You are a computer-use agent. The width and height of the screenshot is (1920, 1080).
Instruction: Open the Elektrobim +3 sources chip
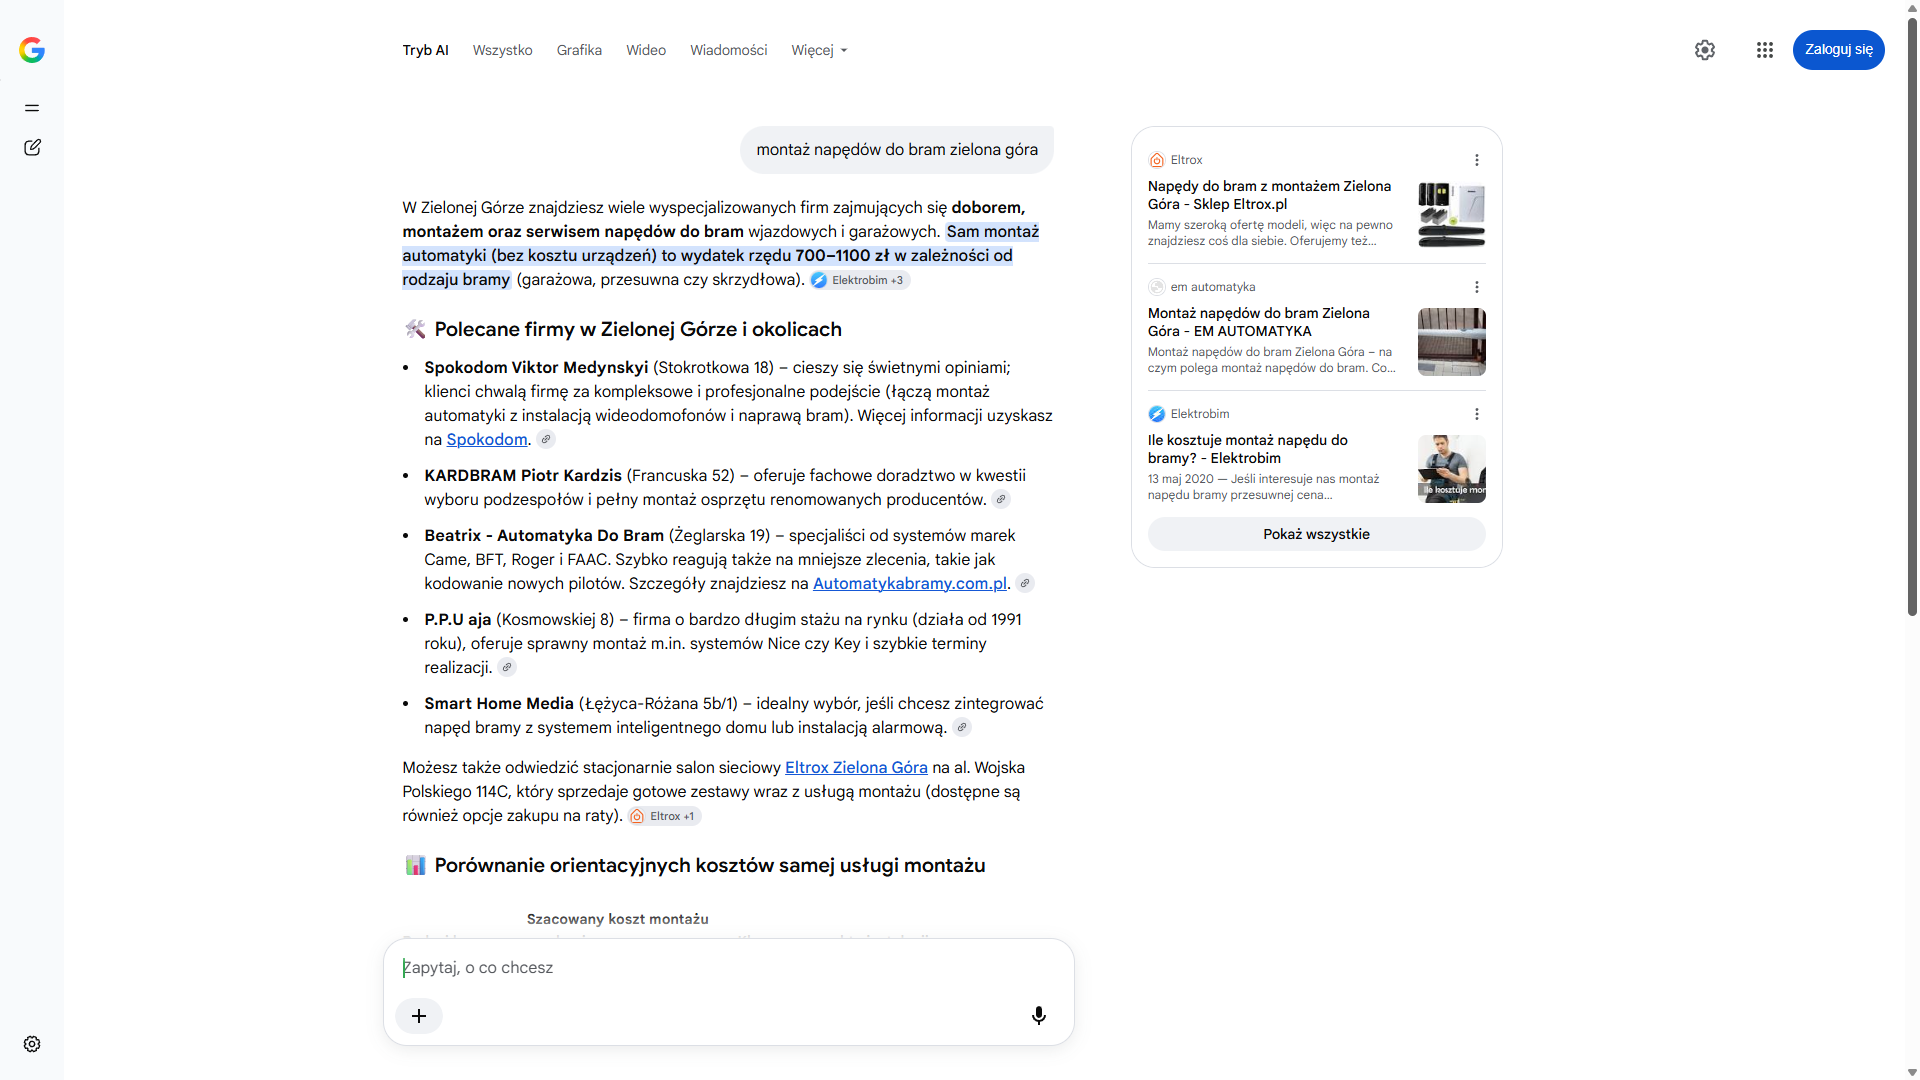(860, 280)
